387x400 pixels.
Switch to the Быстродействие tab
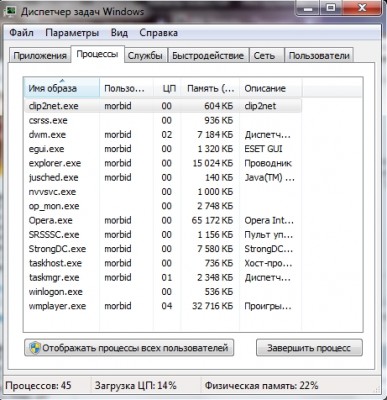[208, 55]
